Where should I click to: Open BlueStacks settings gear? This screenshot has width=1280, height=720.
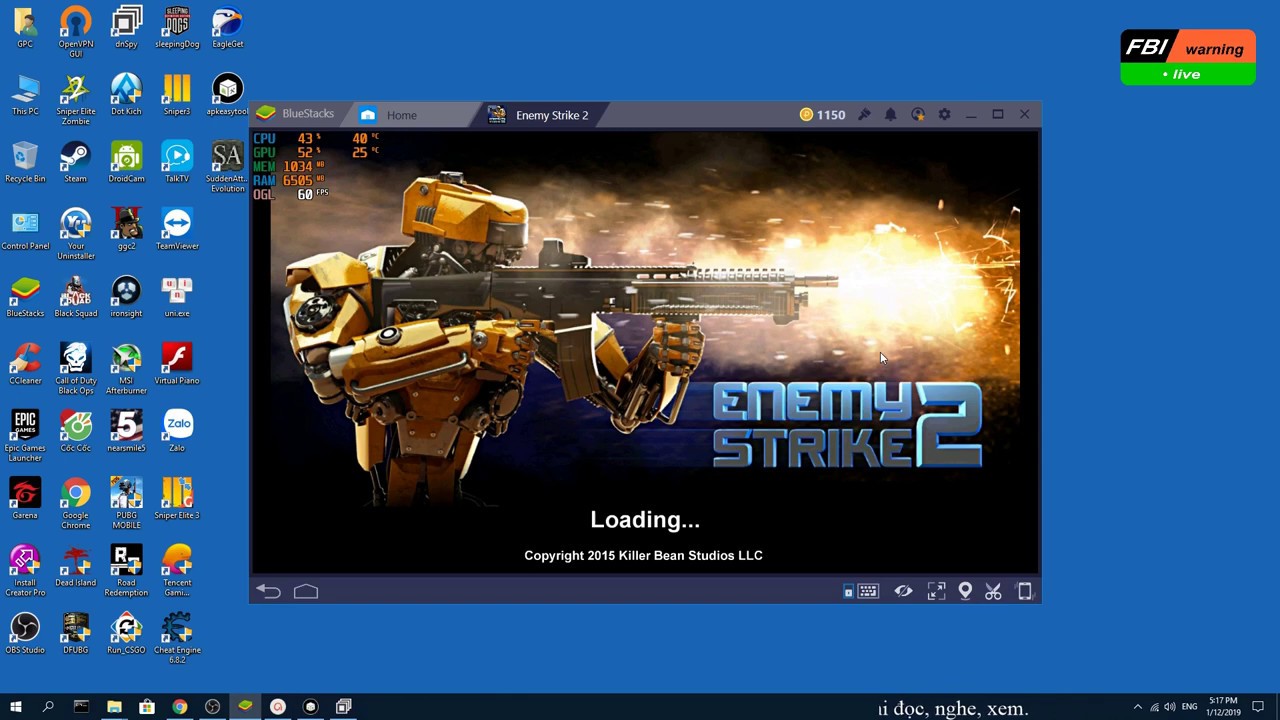coord(944,115)
